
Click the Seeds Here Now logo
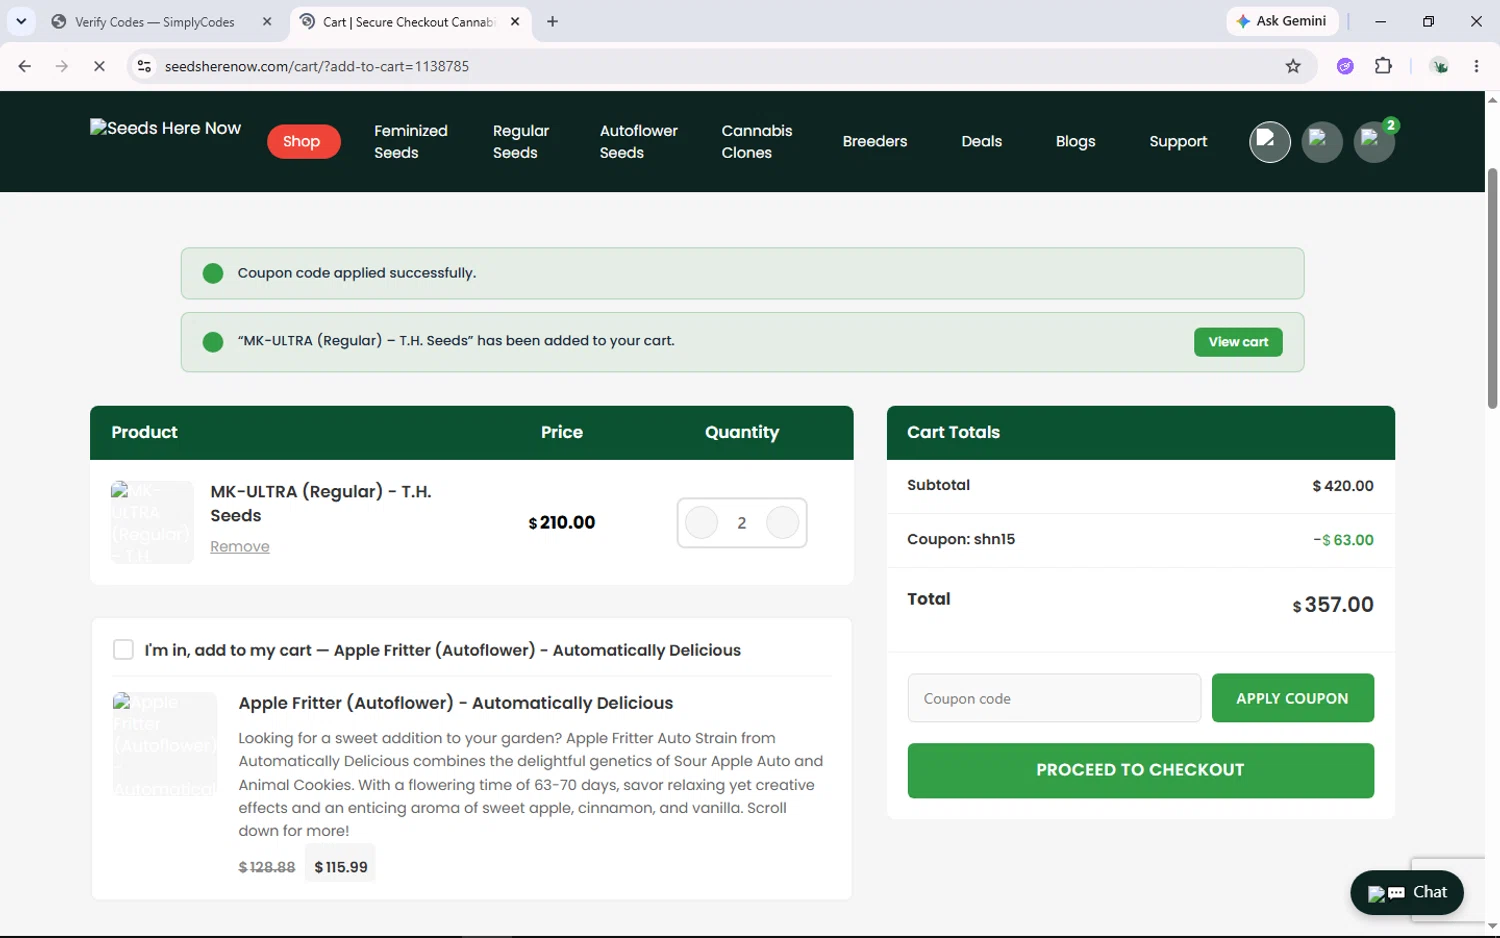(x=165, y=128)
